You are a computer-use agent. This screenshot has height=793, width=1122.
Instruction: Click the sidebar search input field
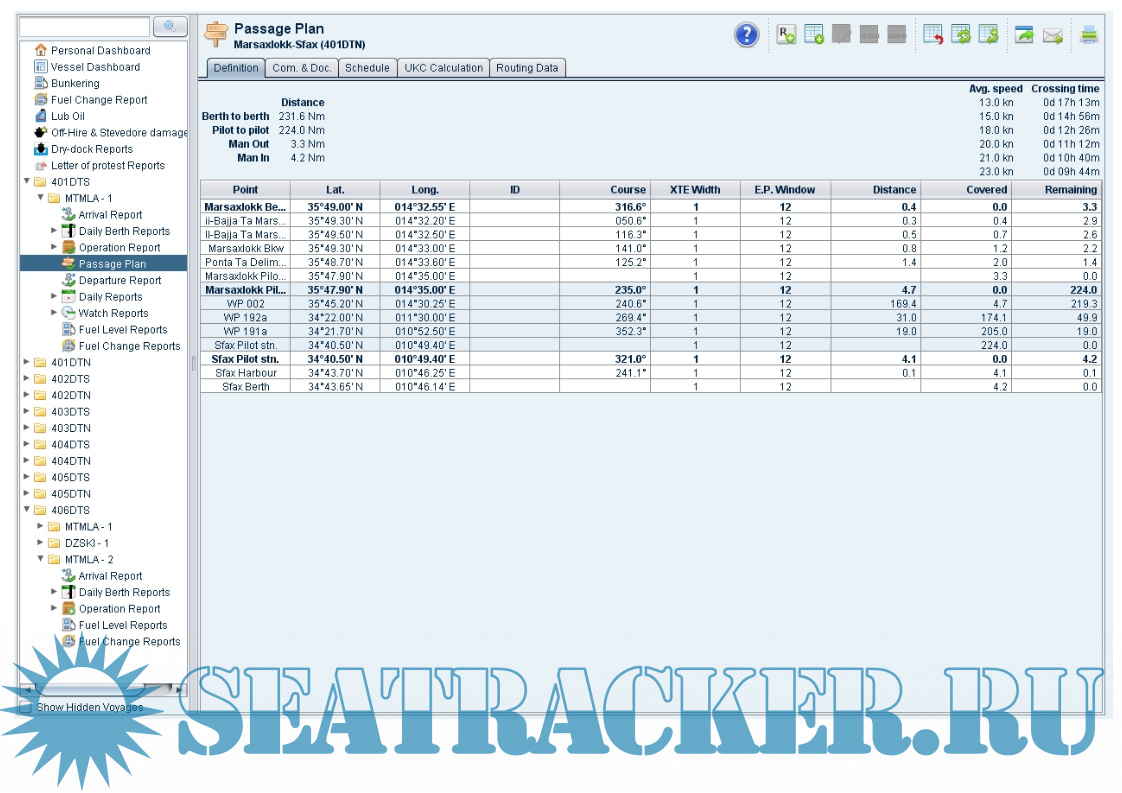tap(84, 26)
